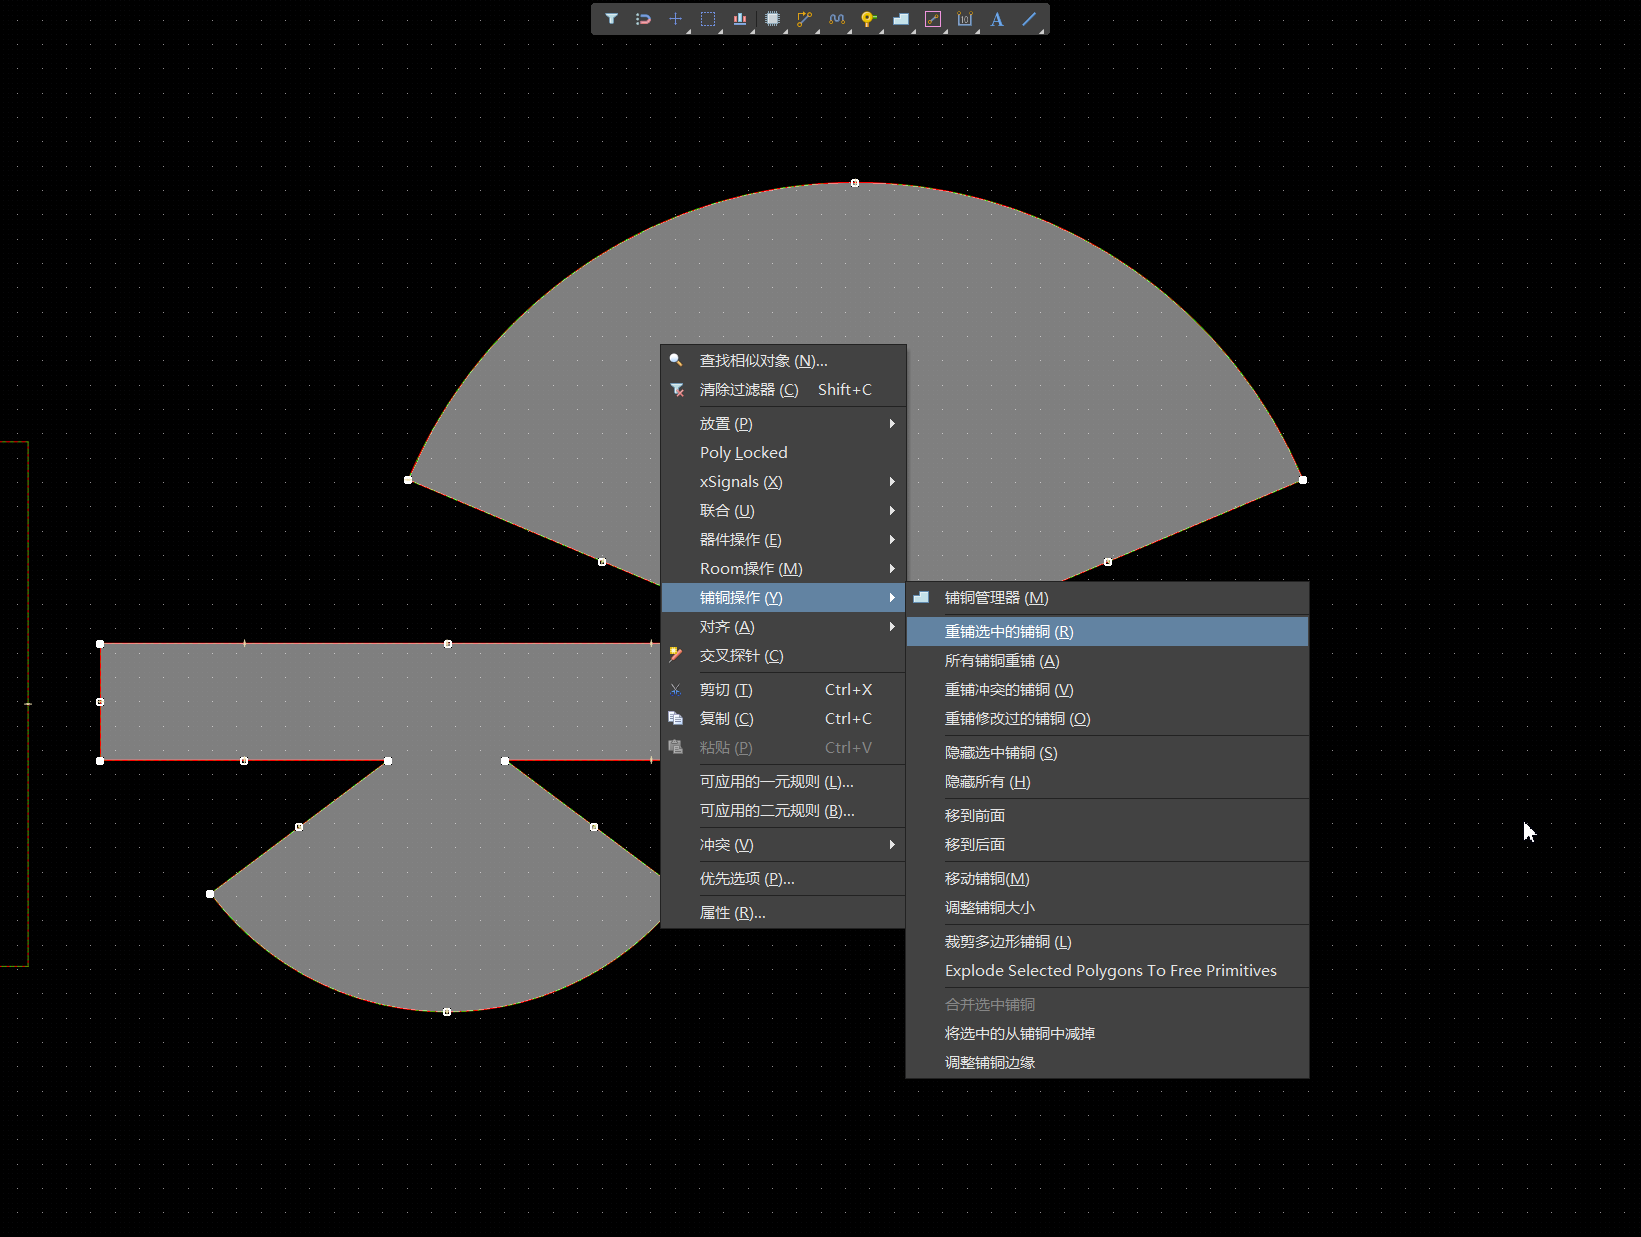This screenshot has width=1641, height=1237.
Task: Open the selection filter funnel icon
Action: click(x=611, y=19)
